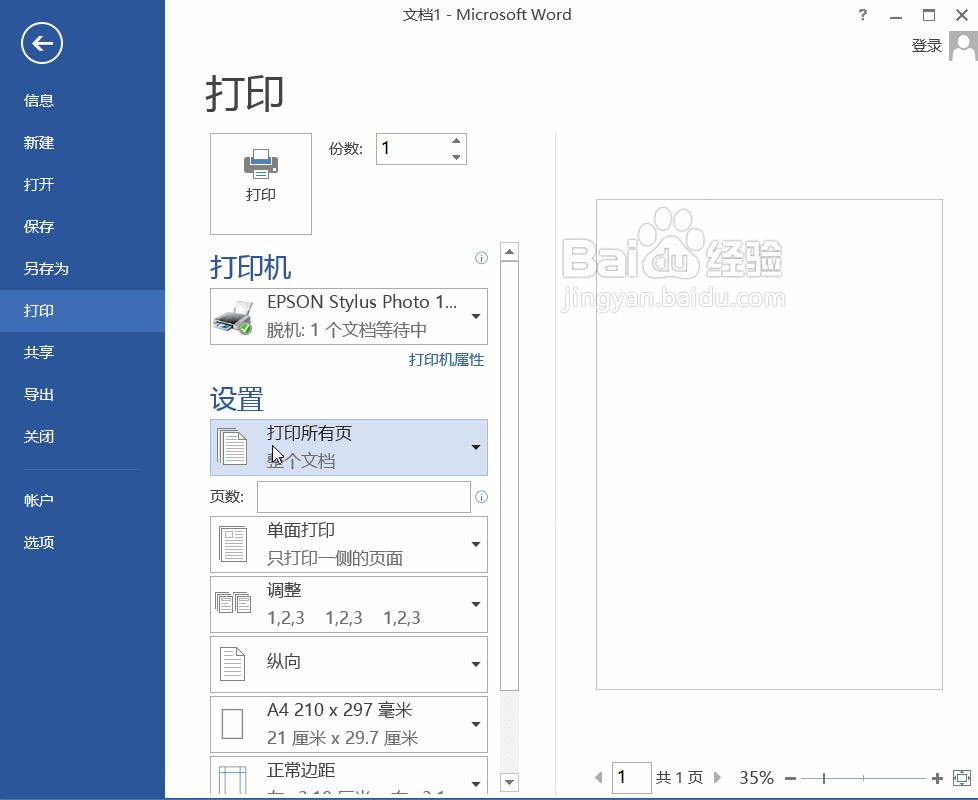Open the 帐户 page

click(39, 500)
